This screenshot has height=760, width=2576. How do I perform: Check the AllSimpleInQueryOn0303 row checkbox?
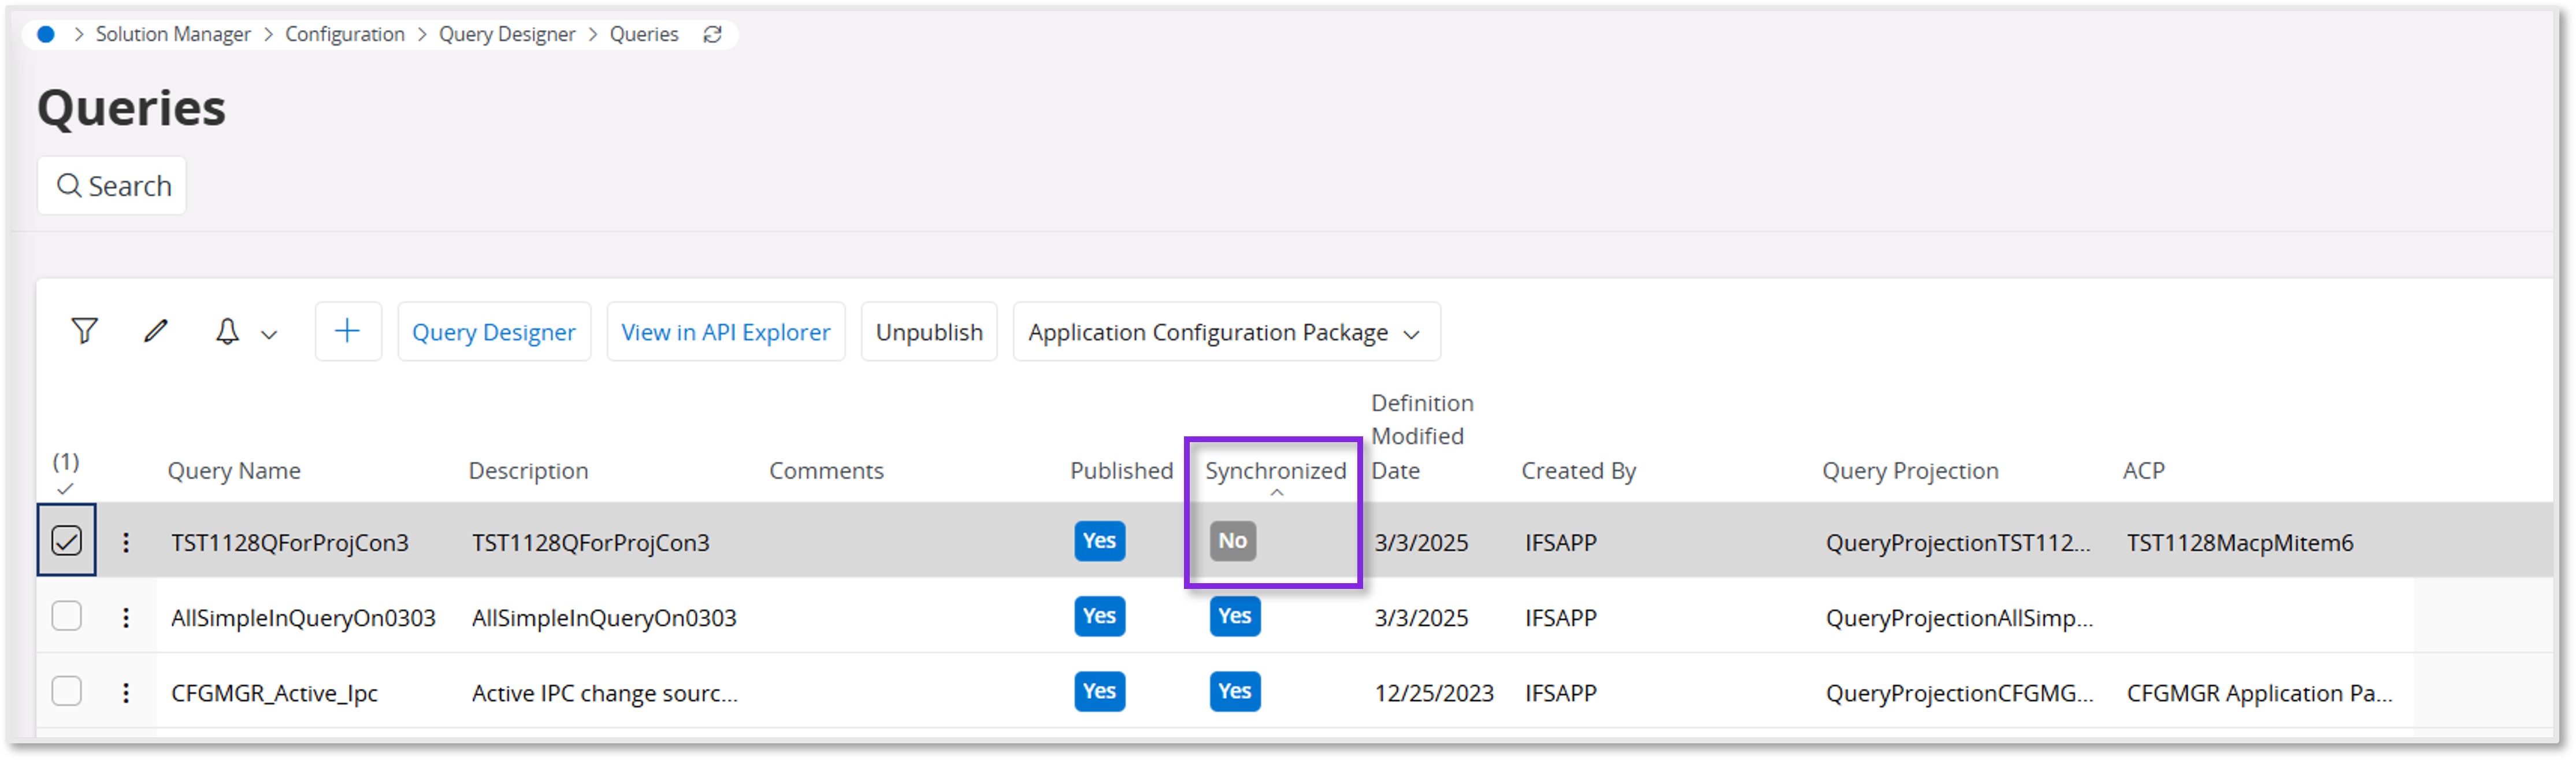coord(67,616)
